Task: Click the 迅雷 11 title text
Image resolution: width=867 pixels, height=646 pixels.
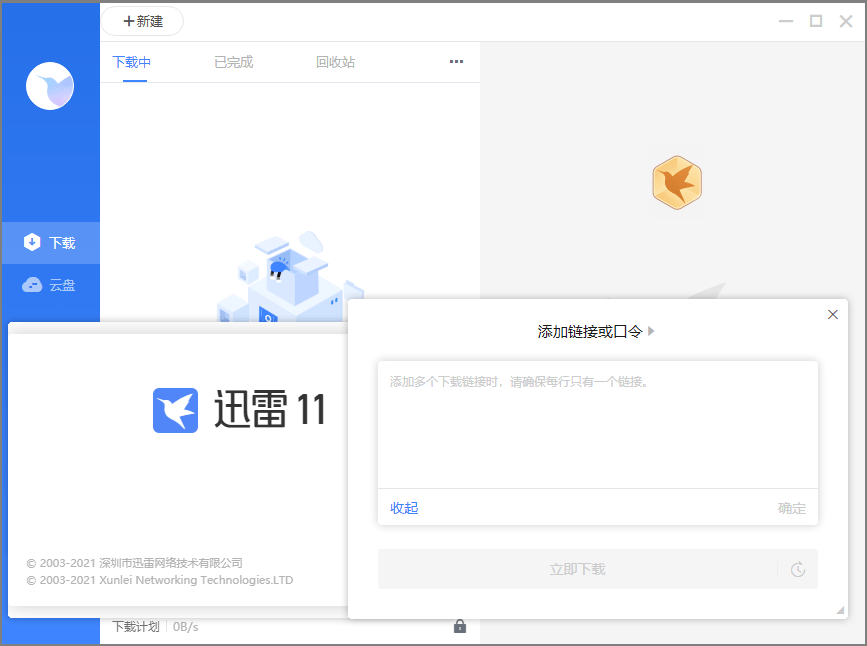Action: (270, 409)
